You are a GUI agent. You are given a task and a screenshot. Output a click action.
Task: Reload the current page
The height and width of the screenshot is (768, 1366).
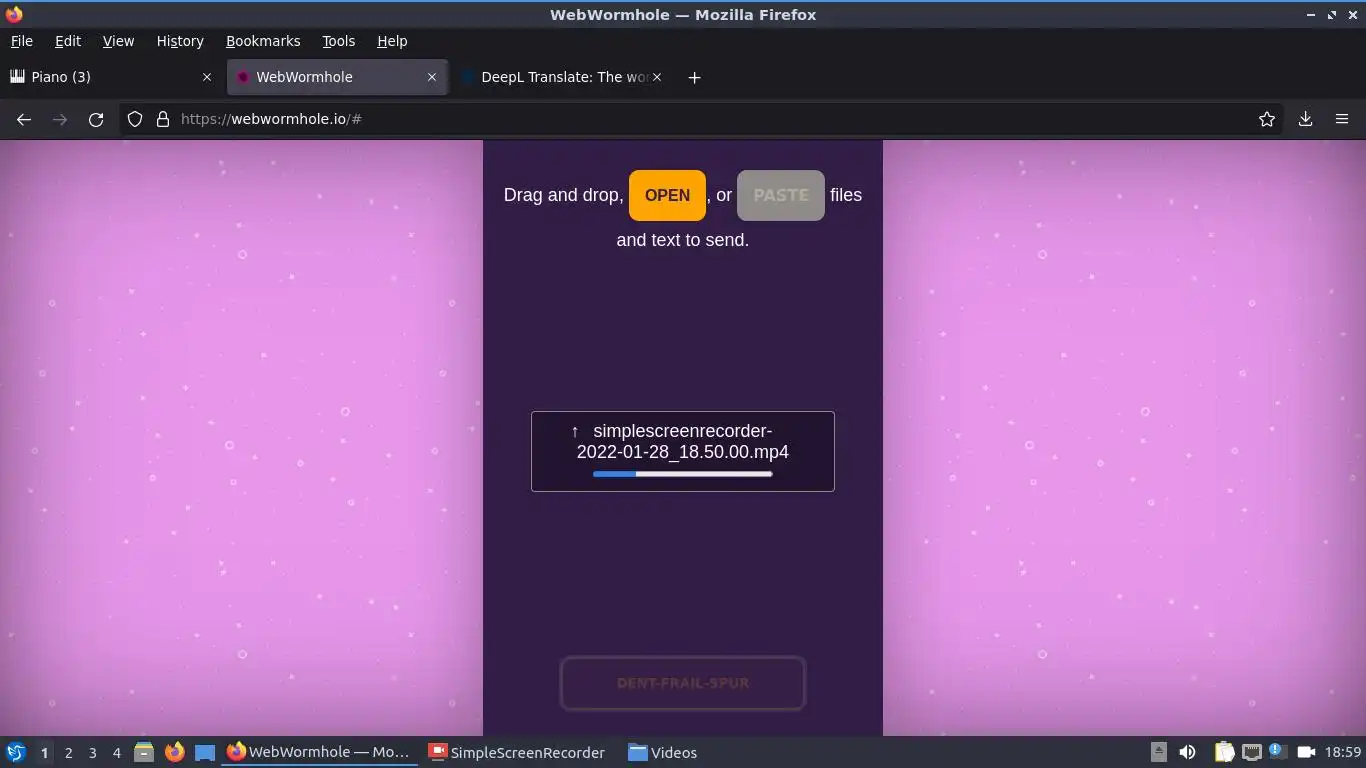[x=96, y=119]
